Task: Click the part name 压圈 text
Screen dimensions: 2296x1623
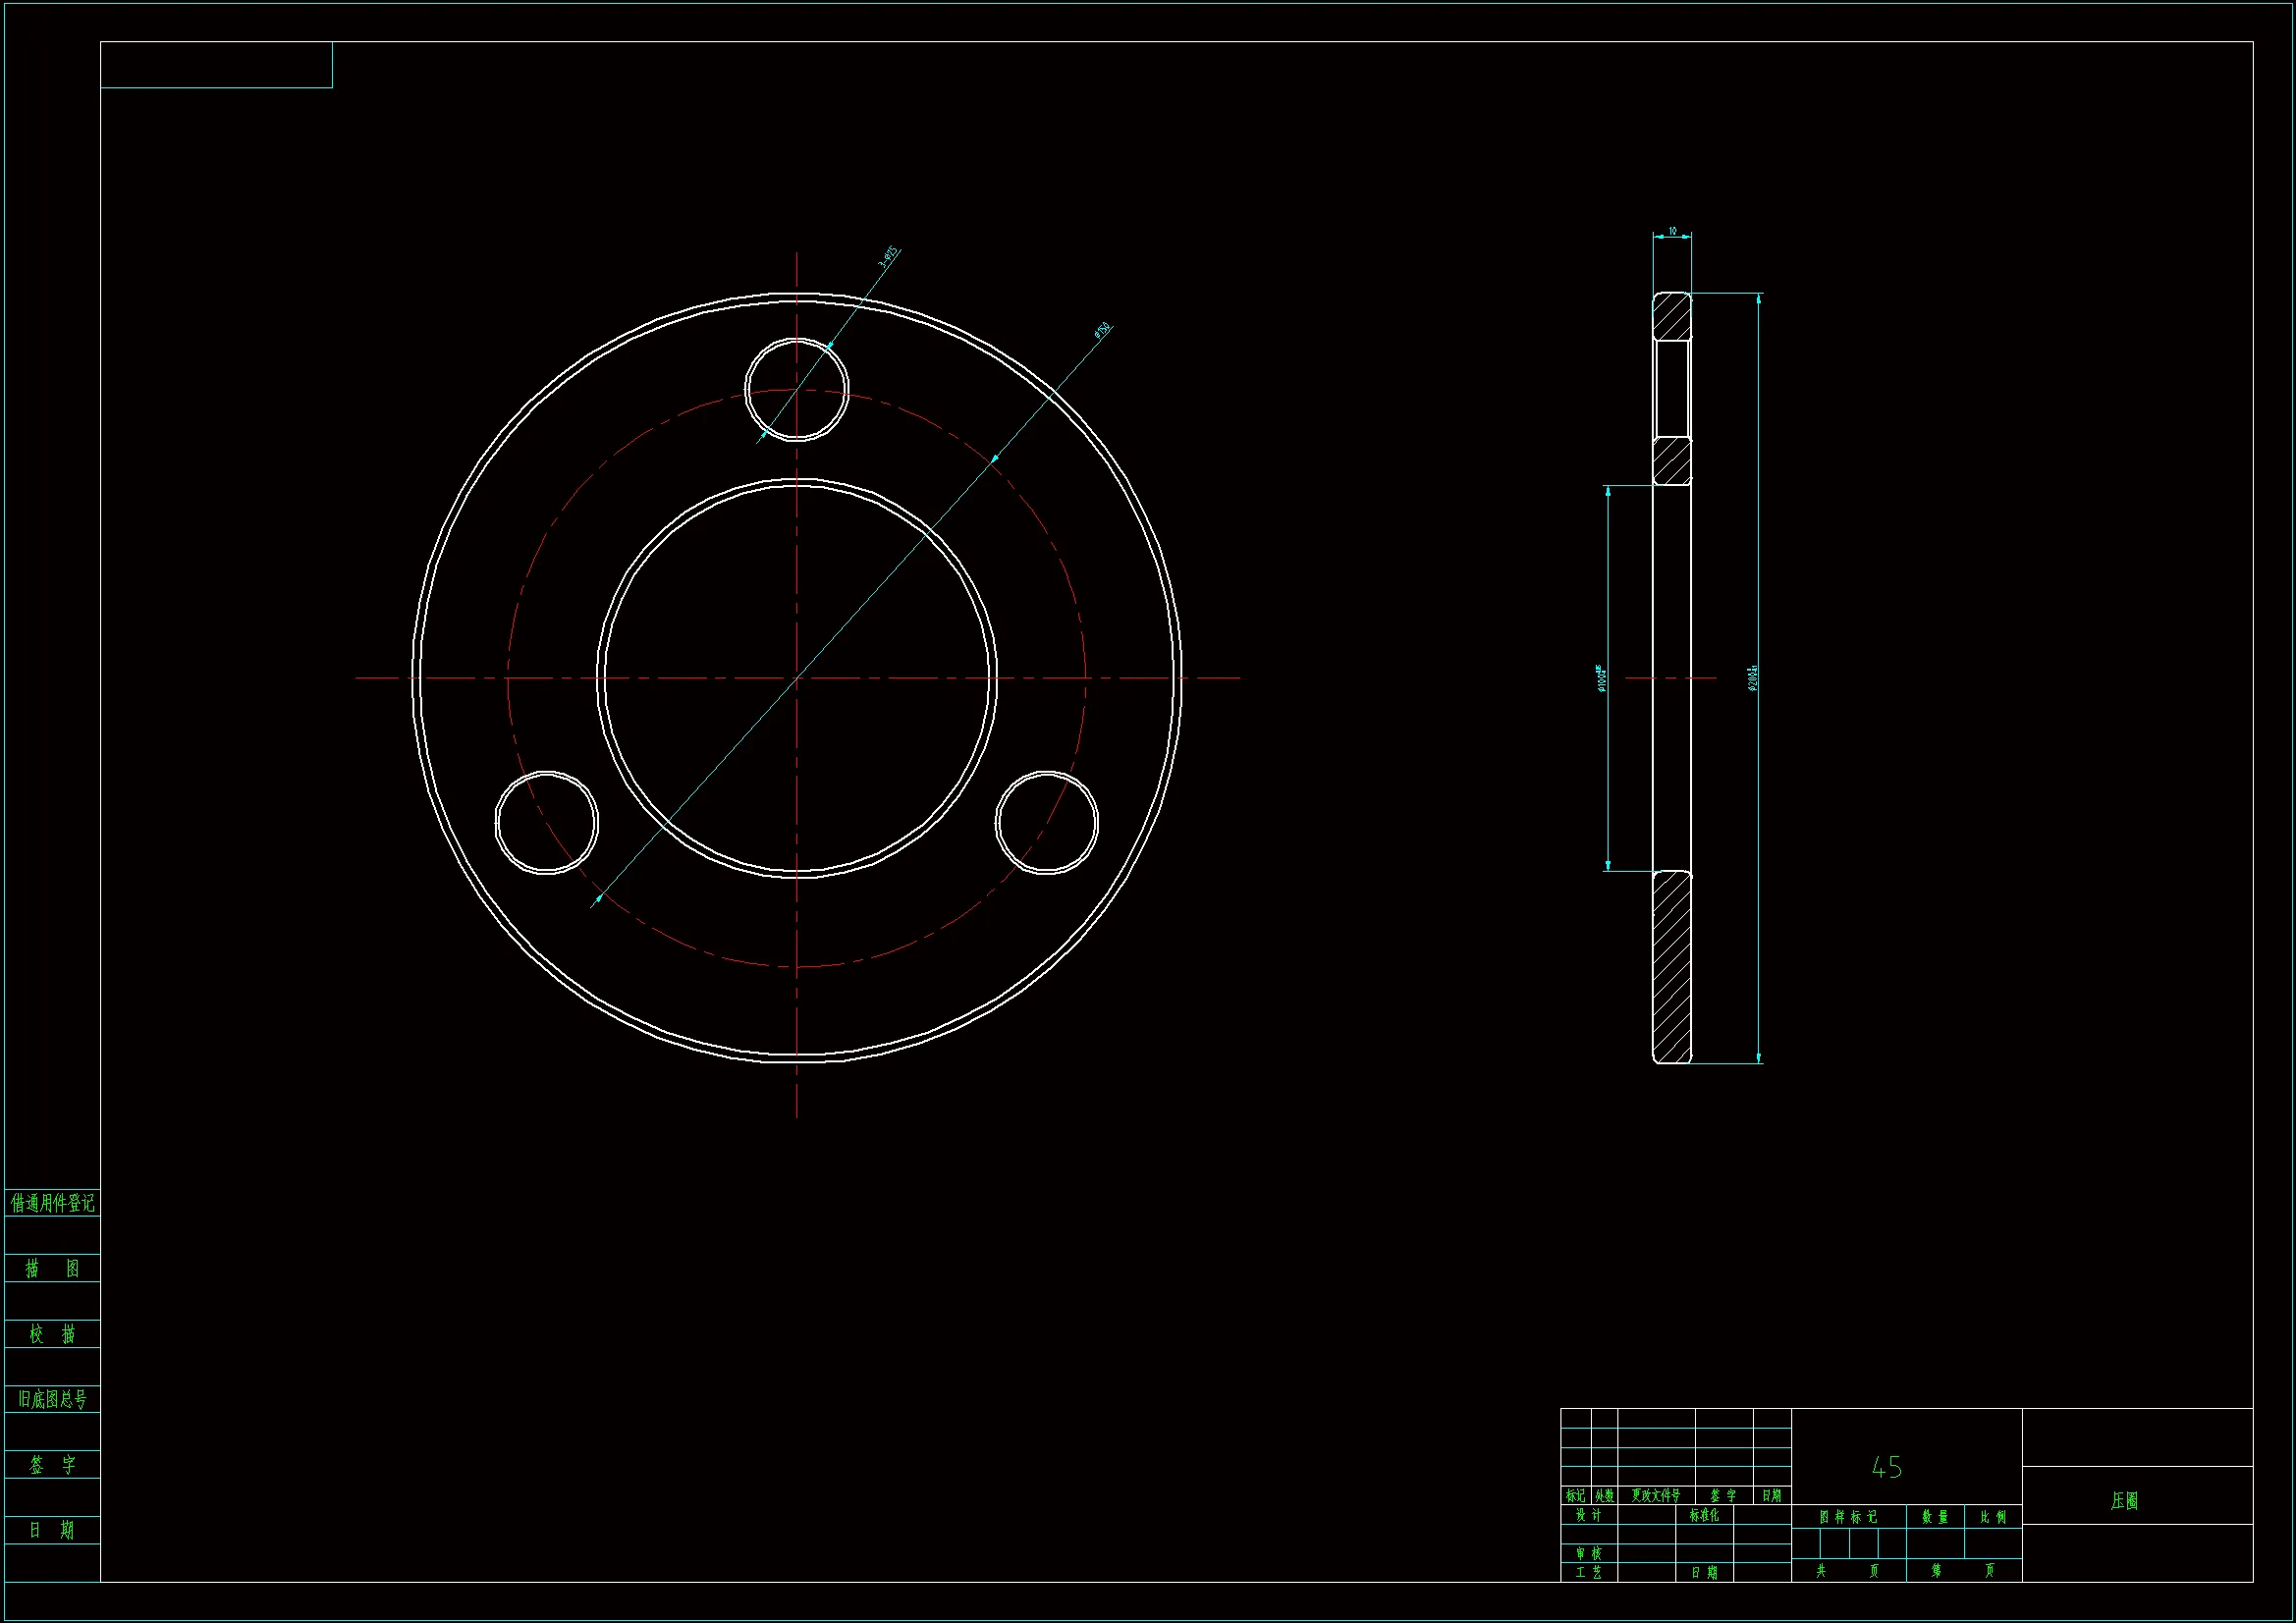Action: point(2124,1501)
